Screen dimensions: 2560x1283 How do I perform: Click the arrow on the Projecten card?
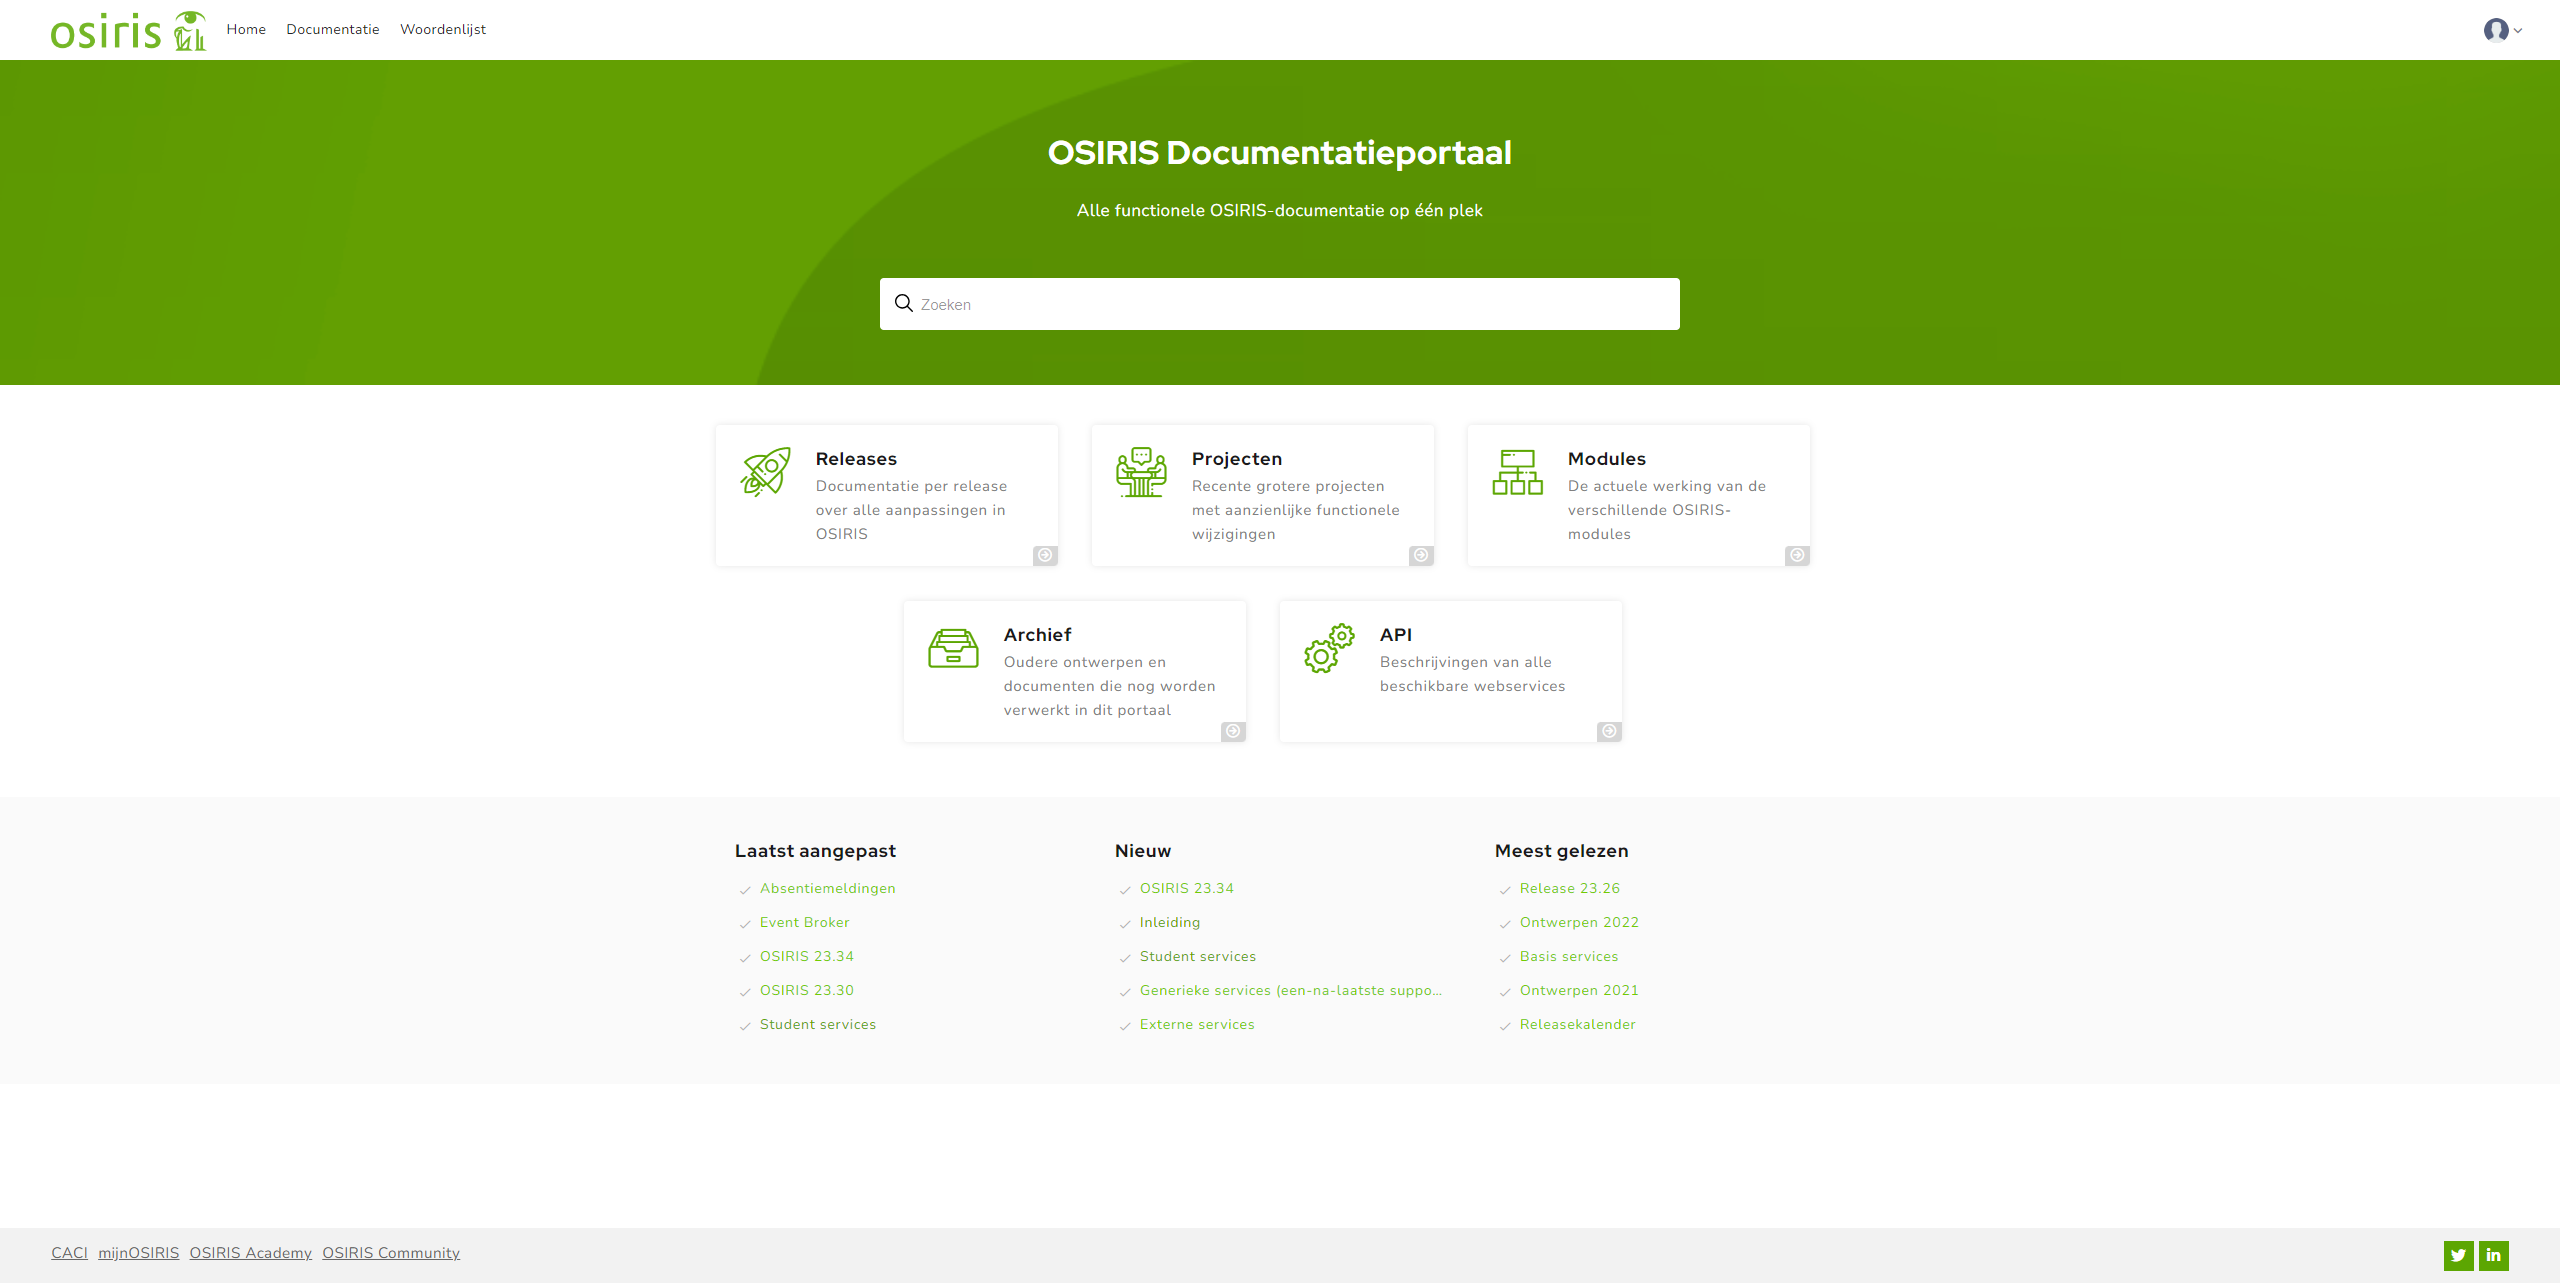point(1421,555)
